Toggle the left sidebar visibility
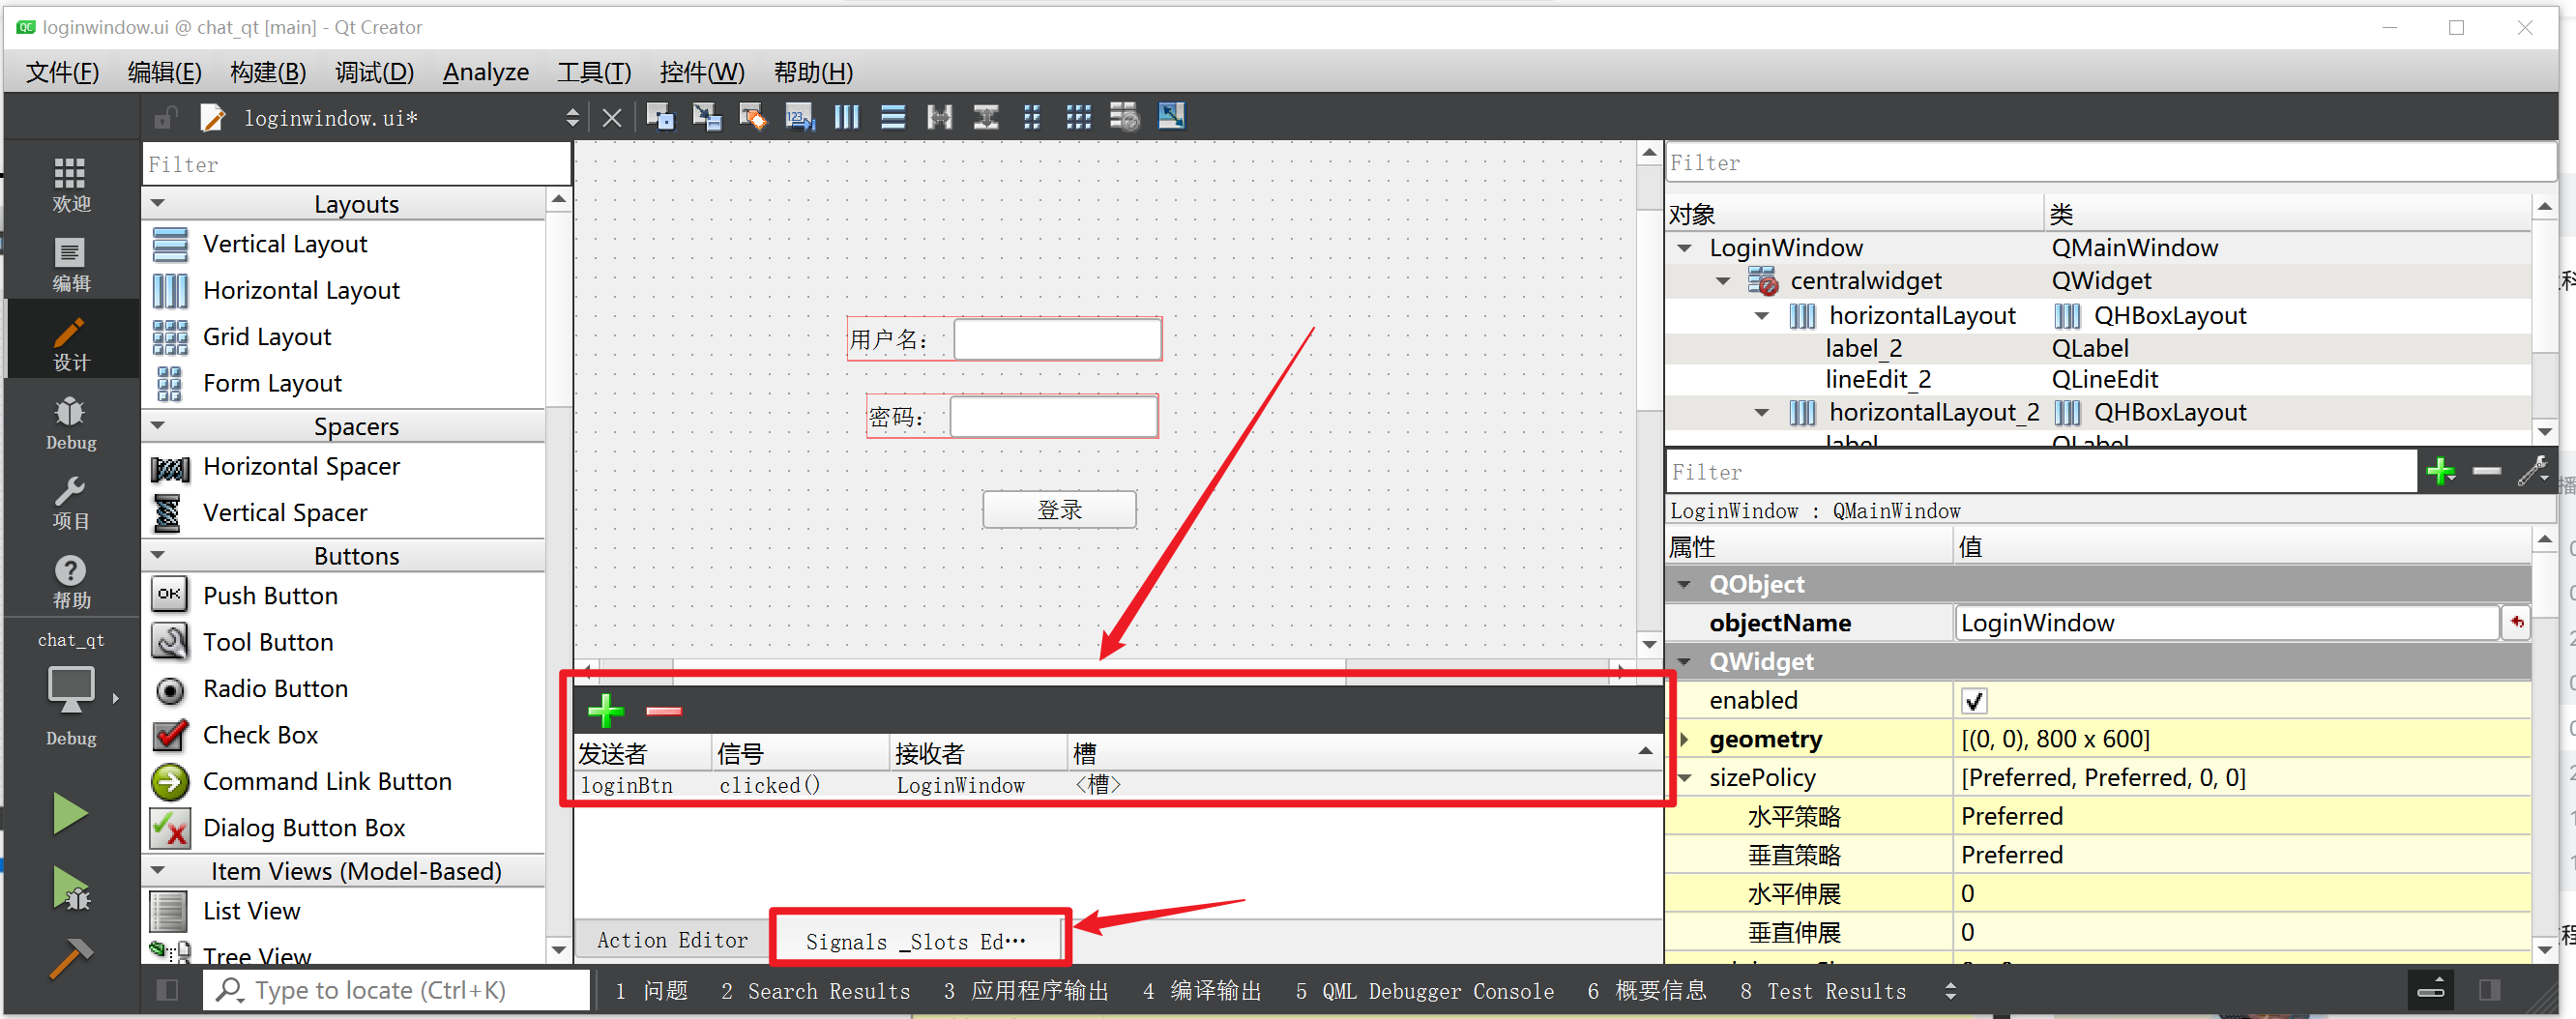Image resolution: width=2576 pixels, height=1019 pixels. pyautogui.click(x=167, y=989)
